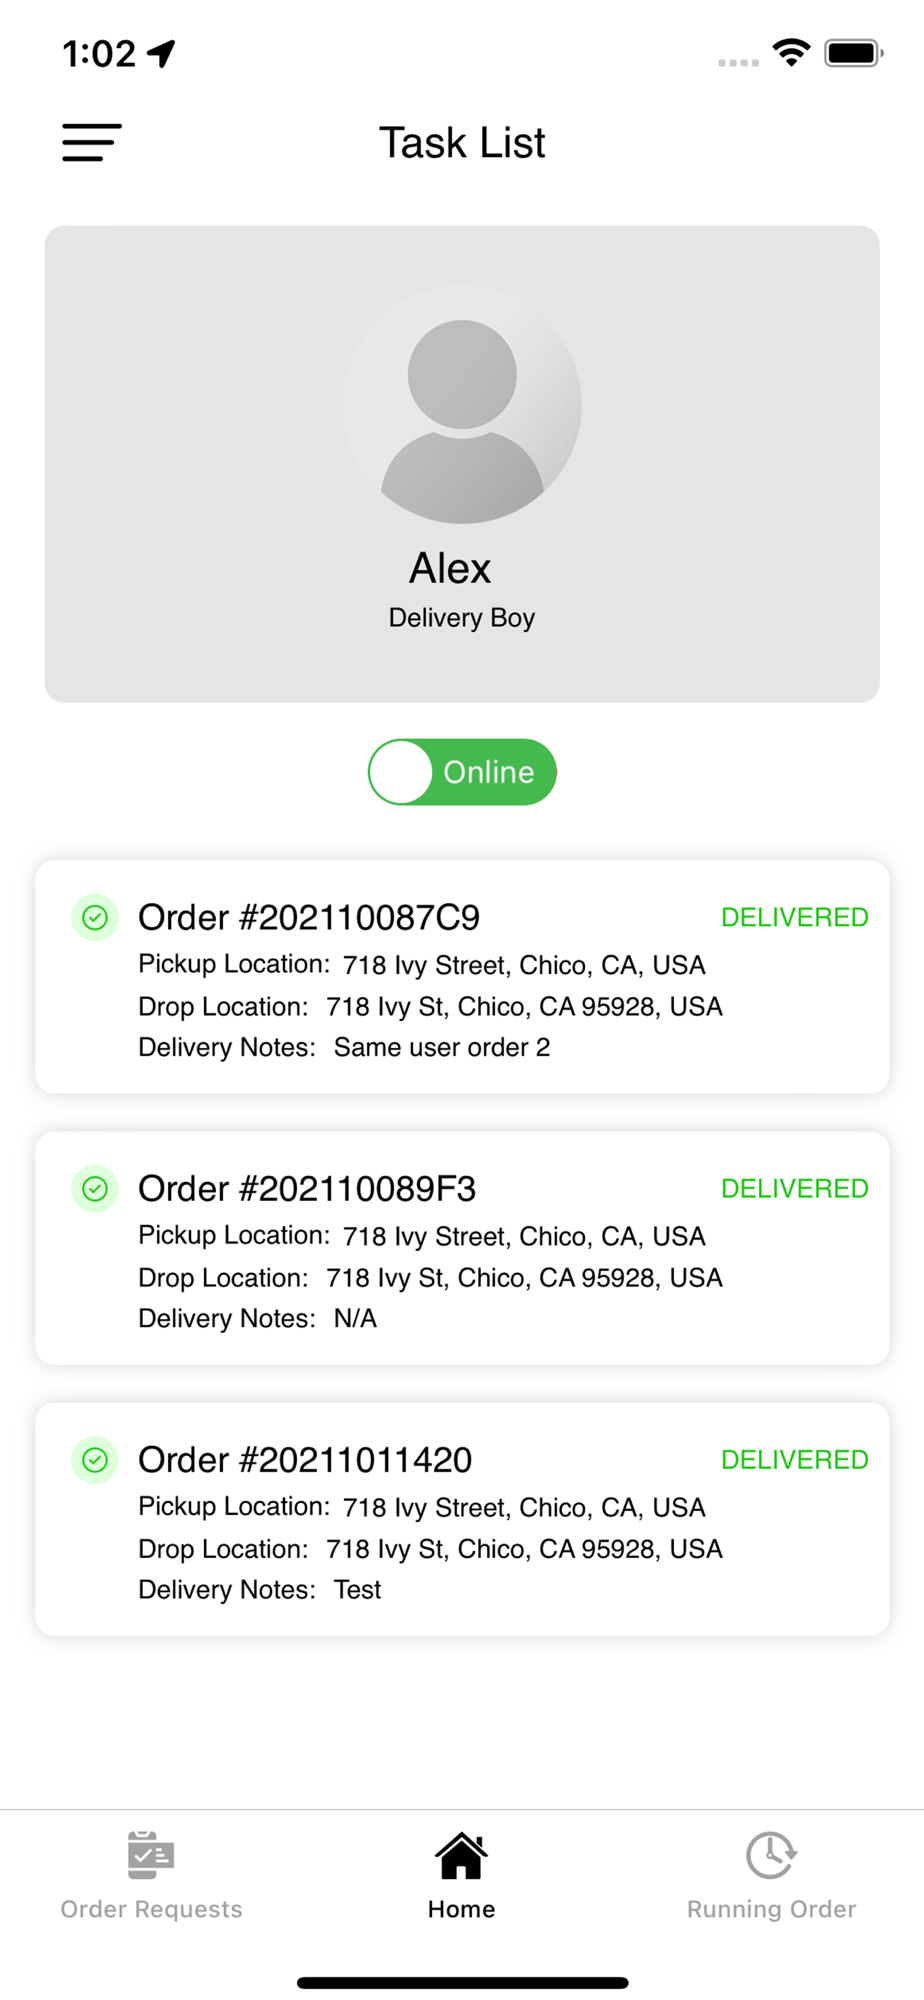Screen dimensions: 924x2000
Task: Tap the location arrow in status bar
Action: pyautogui.click(x=161, y=53)
